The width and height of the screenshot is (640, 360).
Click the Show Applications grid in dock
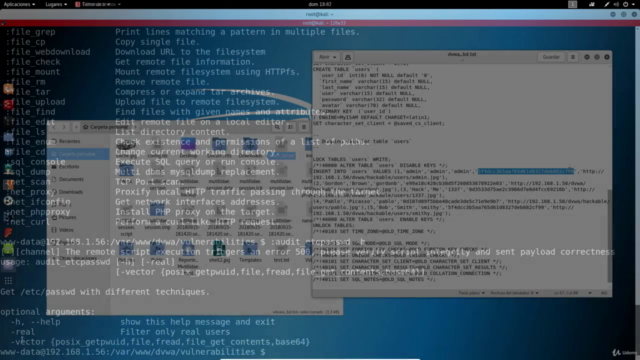(8, 280)
